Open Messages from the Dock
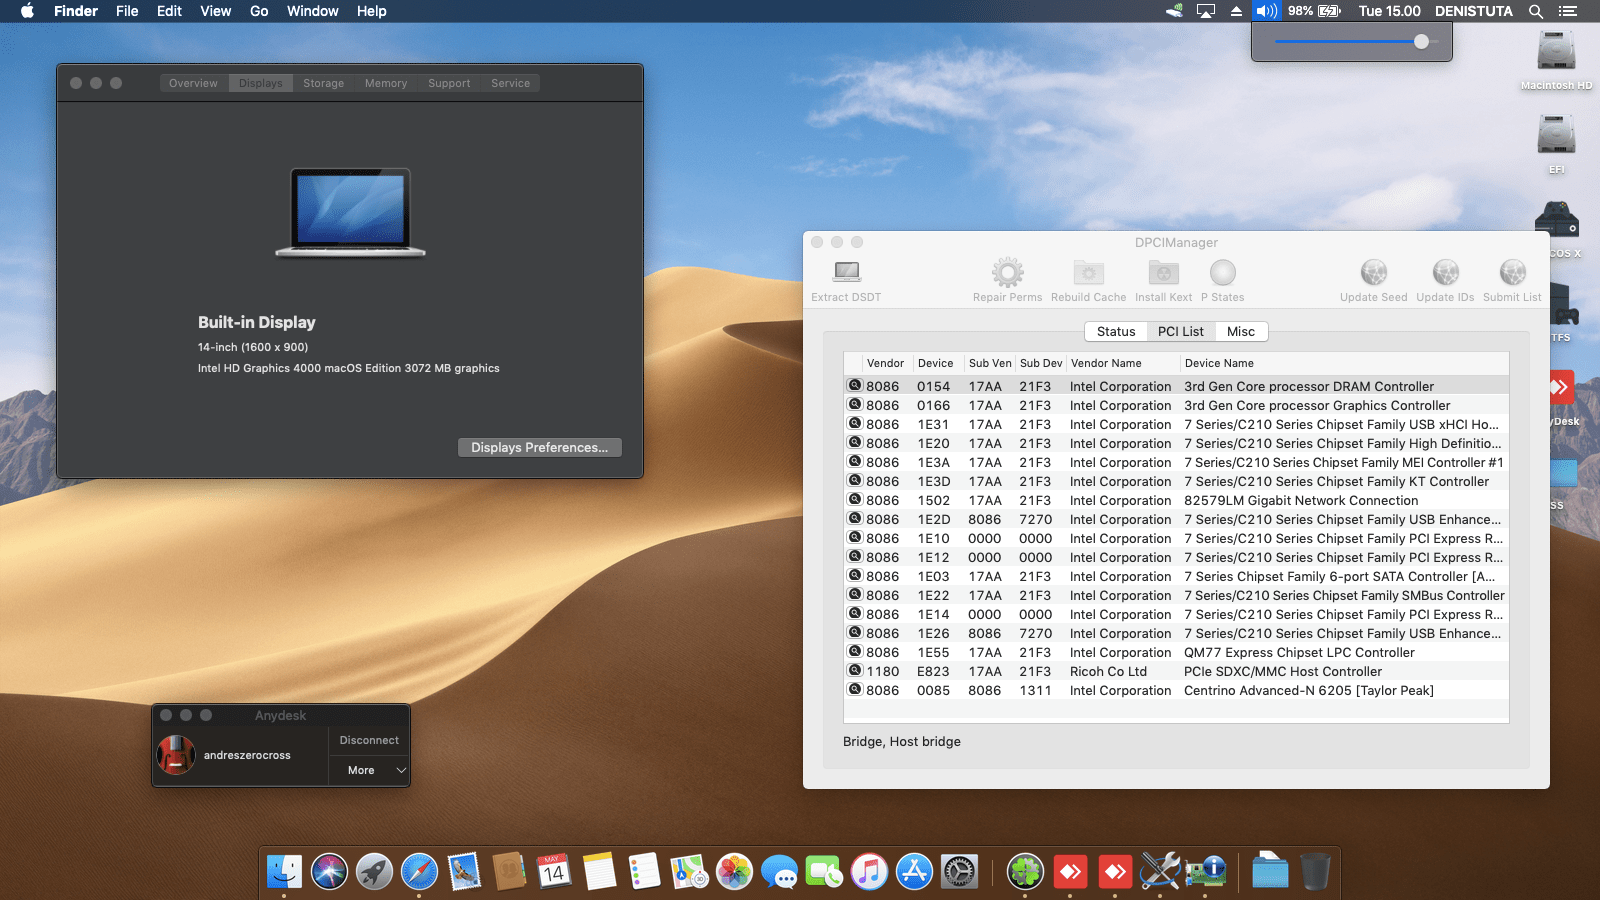Image resolution: width=1600 pixels, height=900 pixels. click(779, 872)
